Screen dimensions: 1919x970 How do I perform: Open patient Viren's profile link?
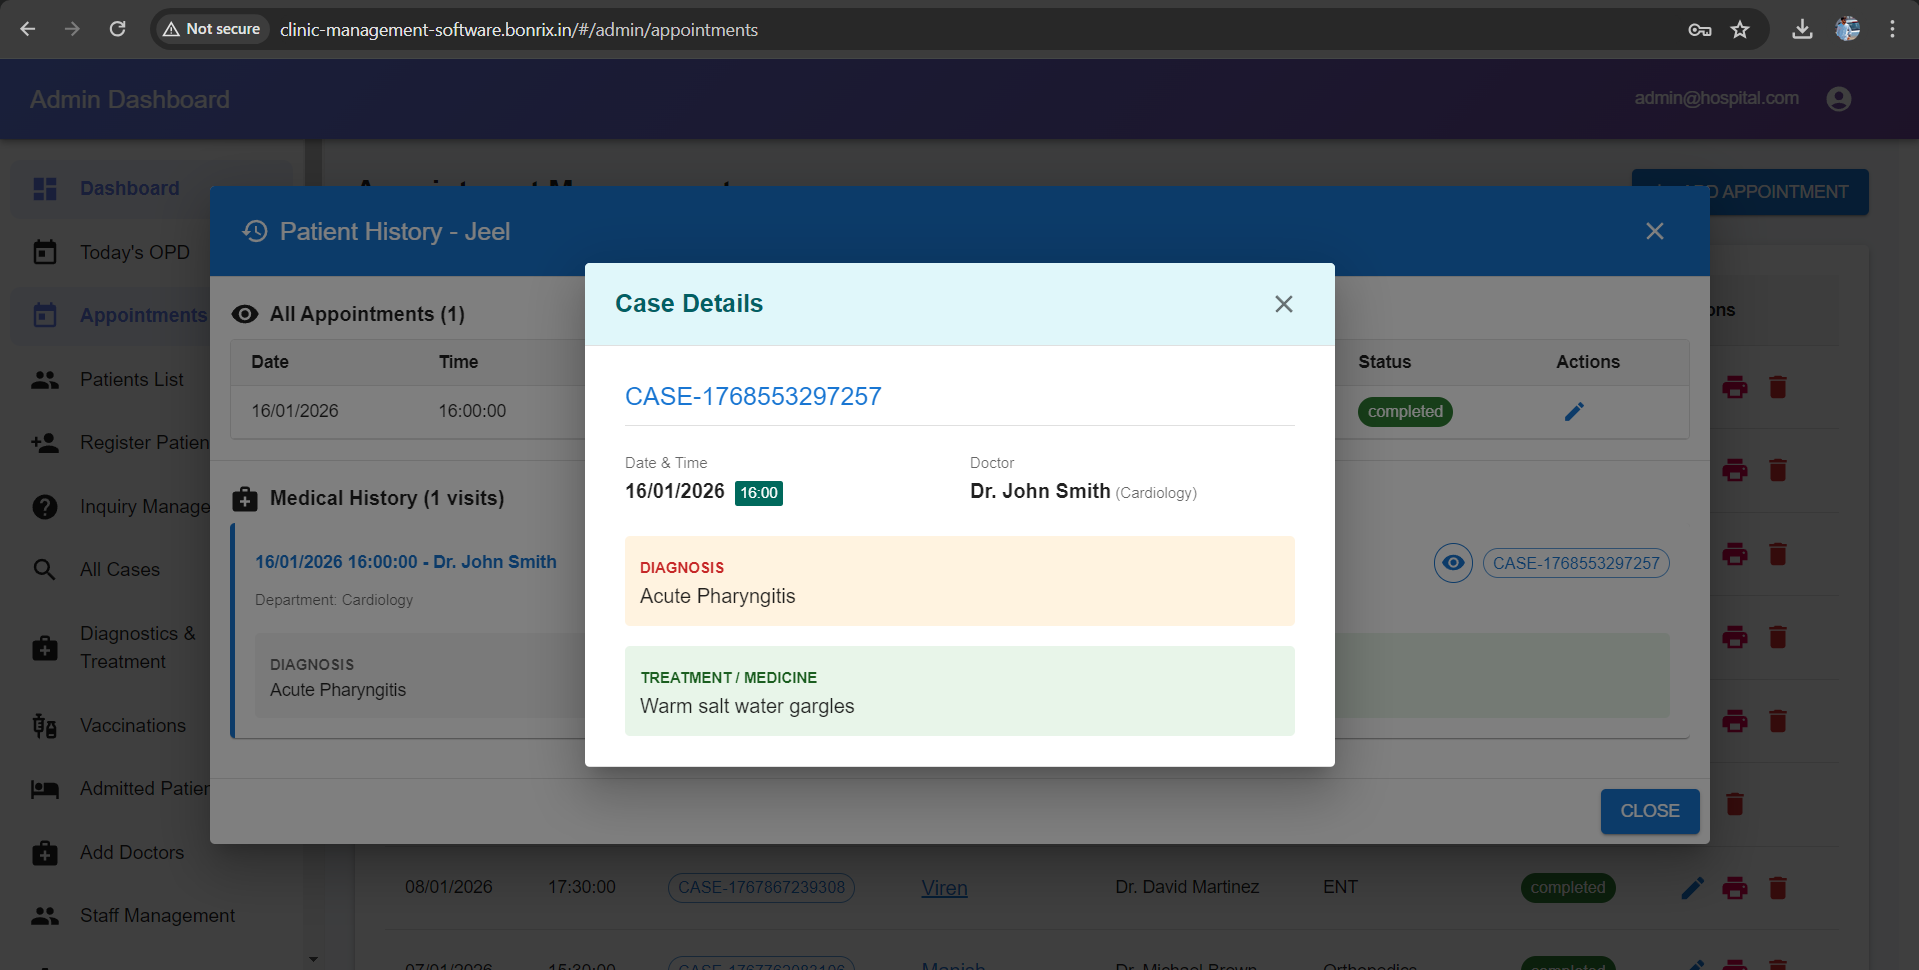pos(944,887)
